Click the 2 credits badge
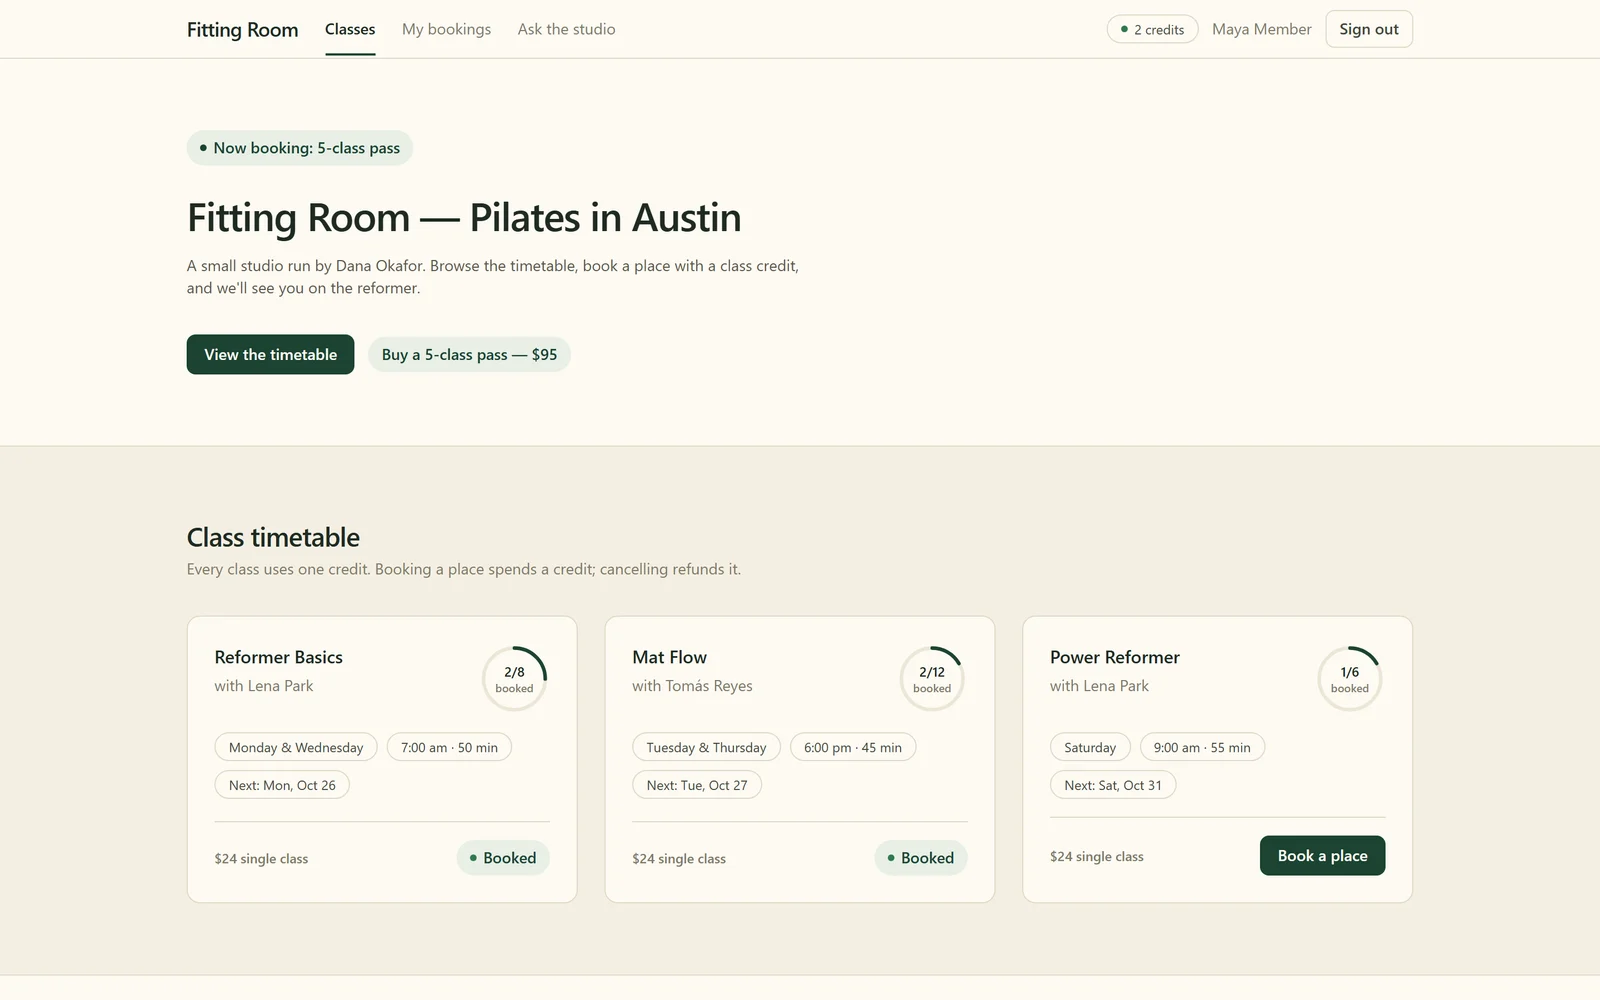 pyautogui.click(x=1152, y=29)
